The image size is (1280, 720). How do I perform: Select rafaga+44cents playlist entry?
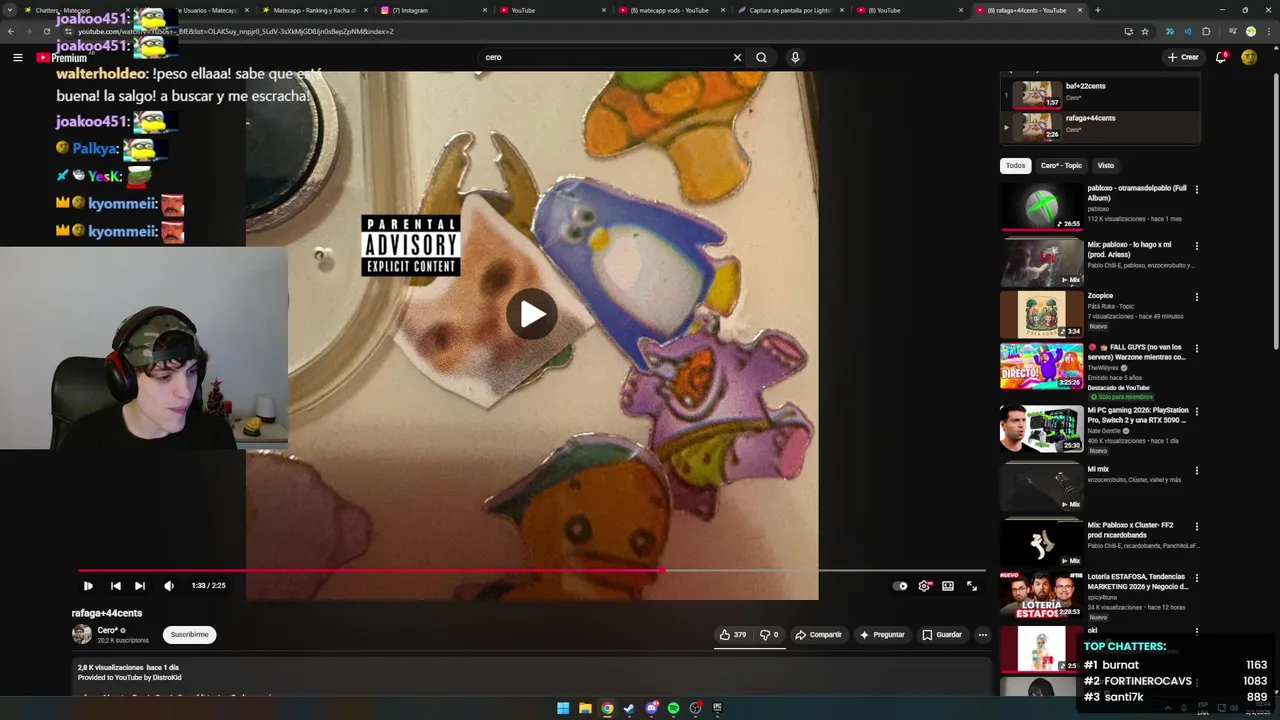[1100, 127]
